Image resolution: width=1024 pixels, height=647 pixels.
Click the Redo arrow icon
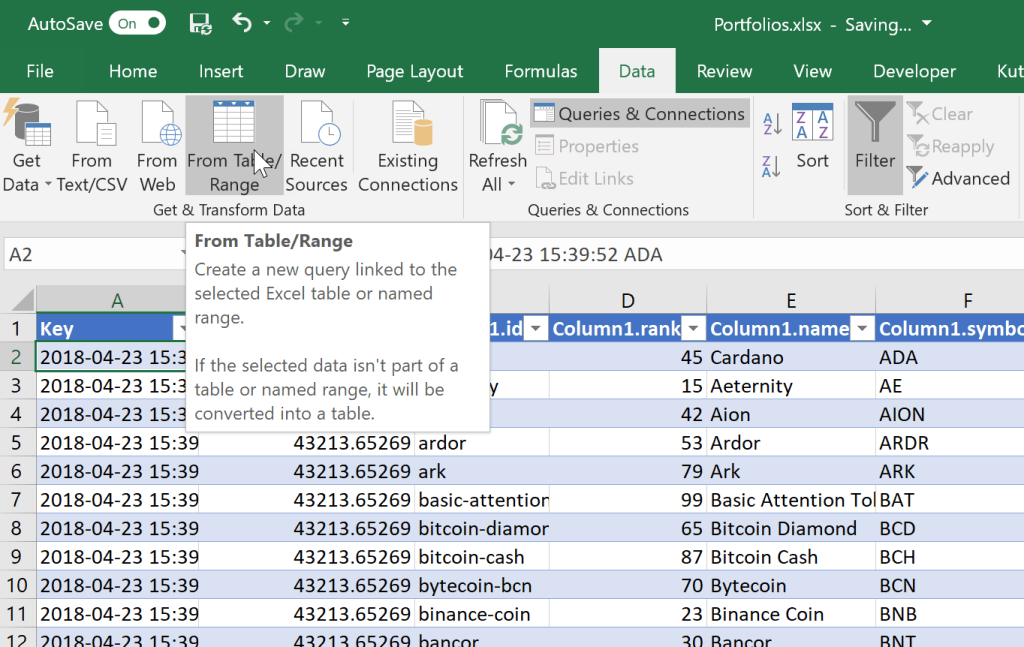pos(294,23)
